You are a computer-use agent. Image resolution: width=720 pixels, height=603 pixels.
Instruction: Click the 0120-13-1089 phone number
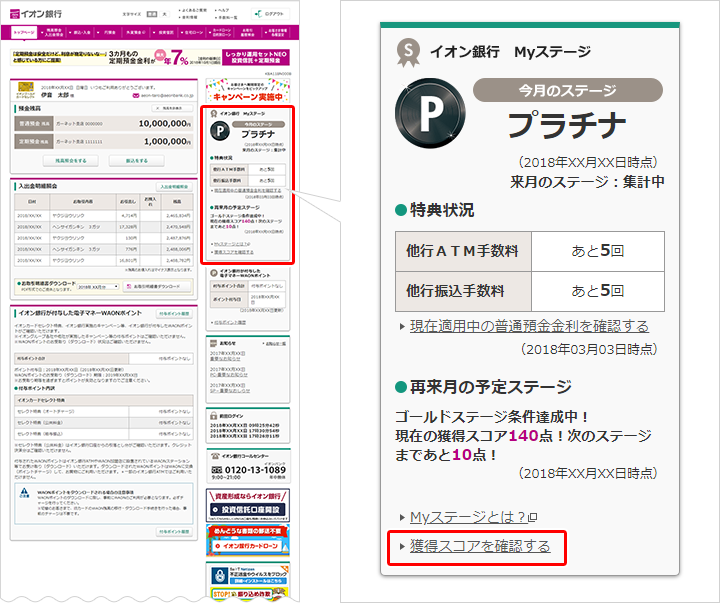tap(255, 470)
